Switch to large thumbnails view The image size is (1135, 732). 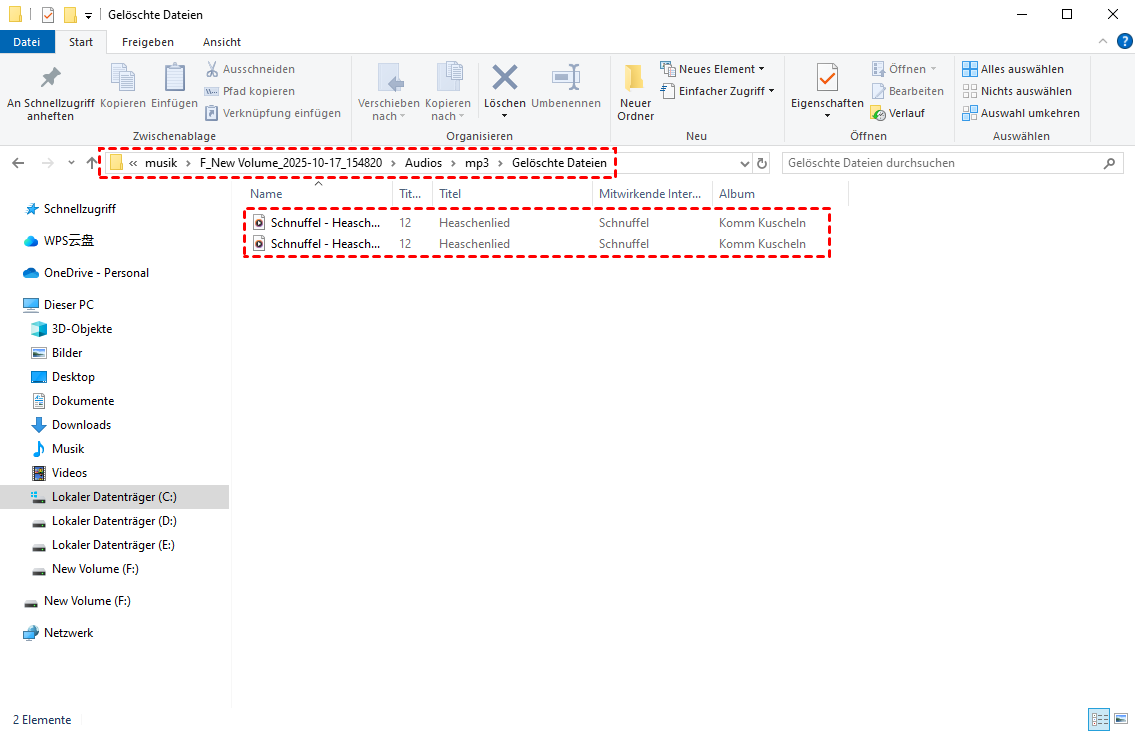(x=1122, y=719)
